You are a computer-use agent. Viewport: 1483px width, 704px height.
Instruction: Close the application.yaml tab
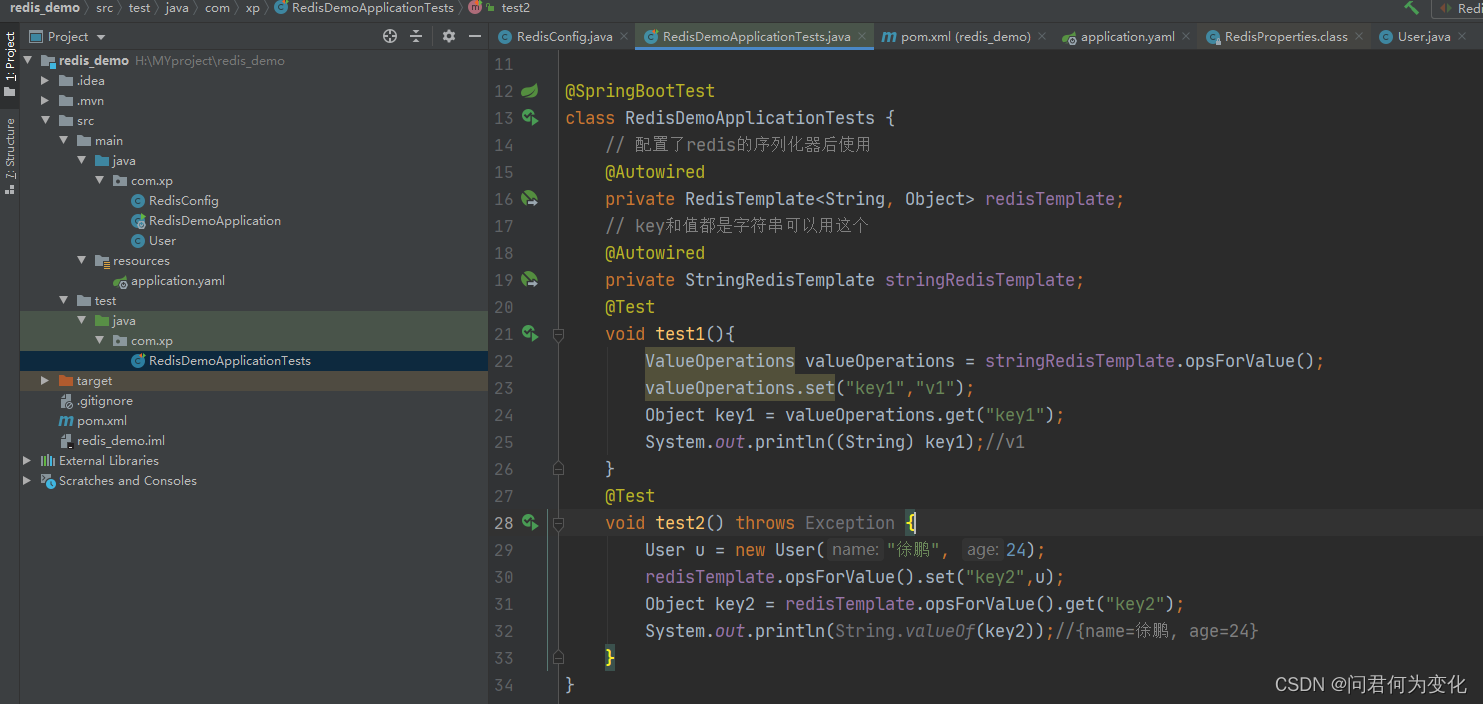pyautogui.click(x=1186, y=36)
